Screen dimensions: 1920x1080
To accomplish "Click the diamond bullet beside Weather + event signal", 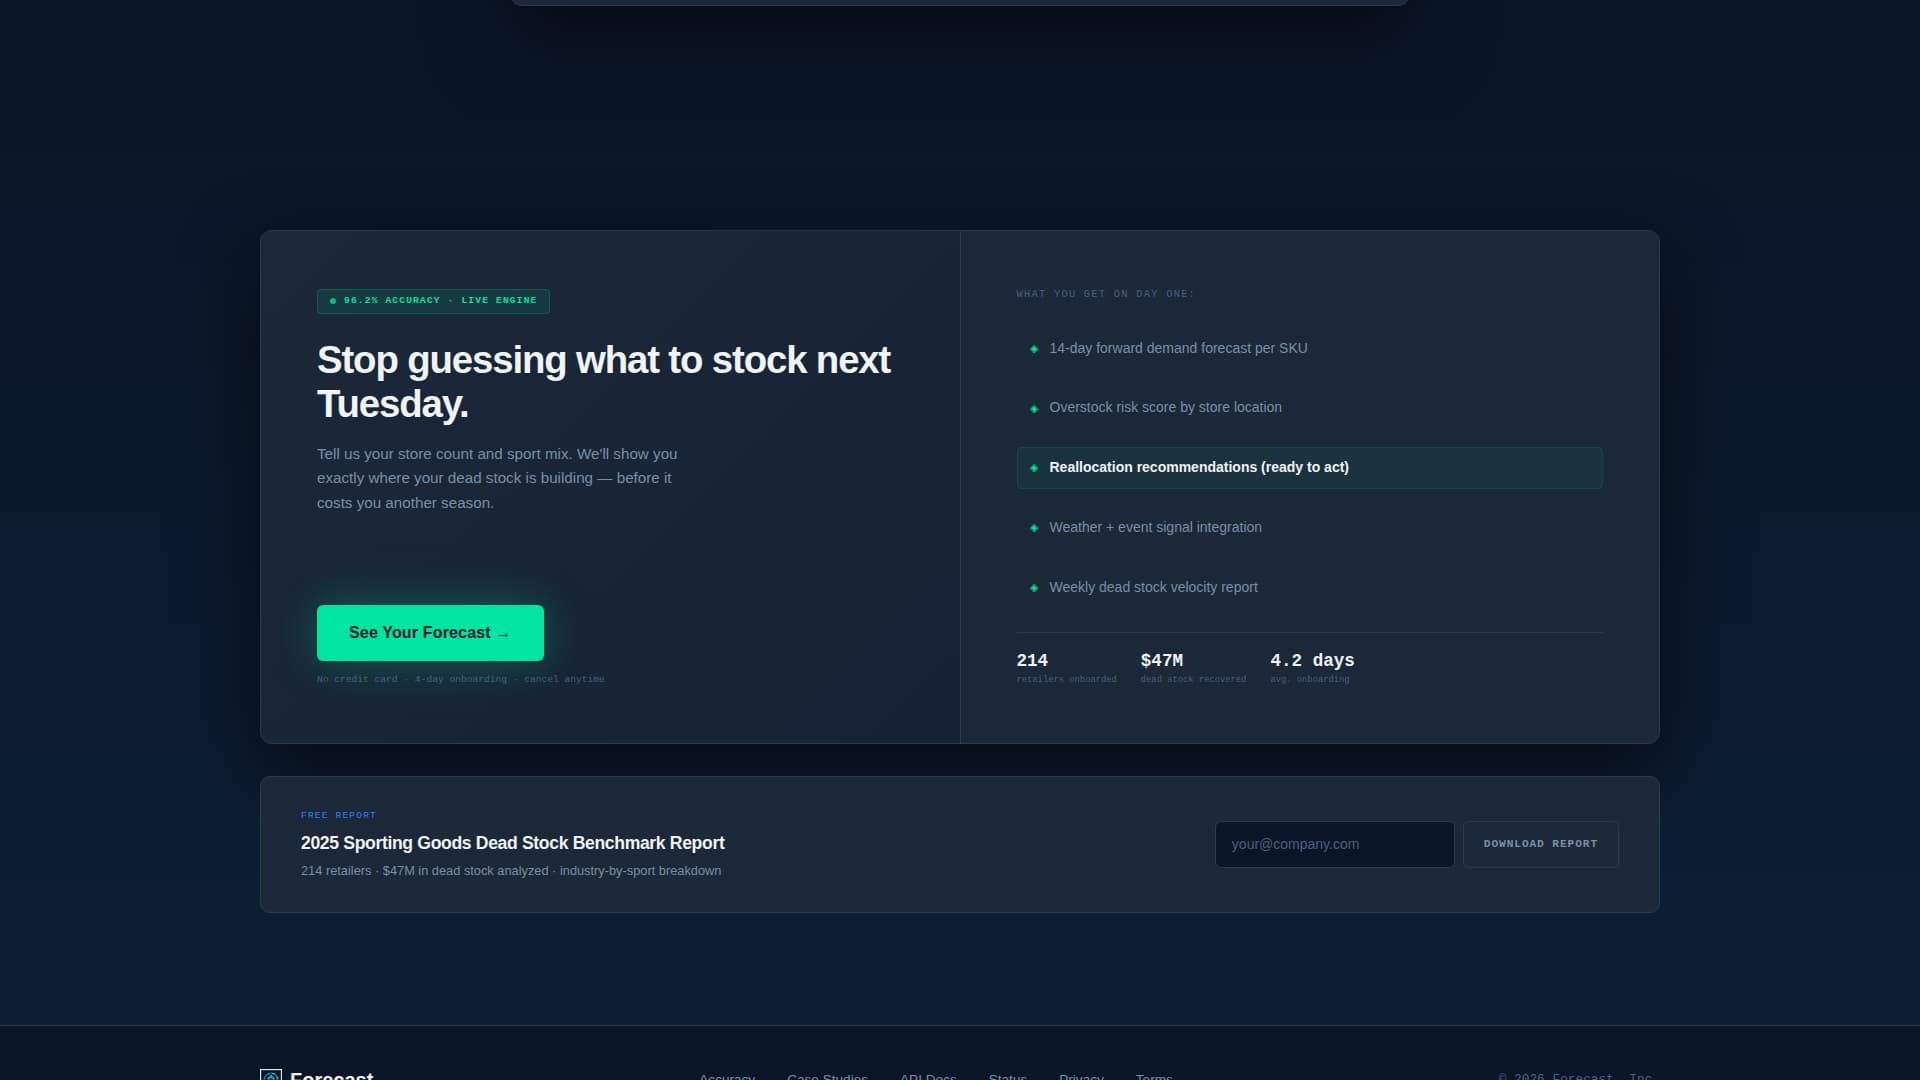I will click(1034, 528).
